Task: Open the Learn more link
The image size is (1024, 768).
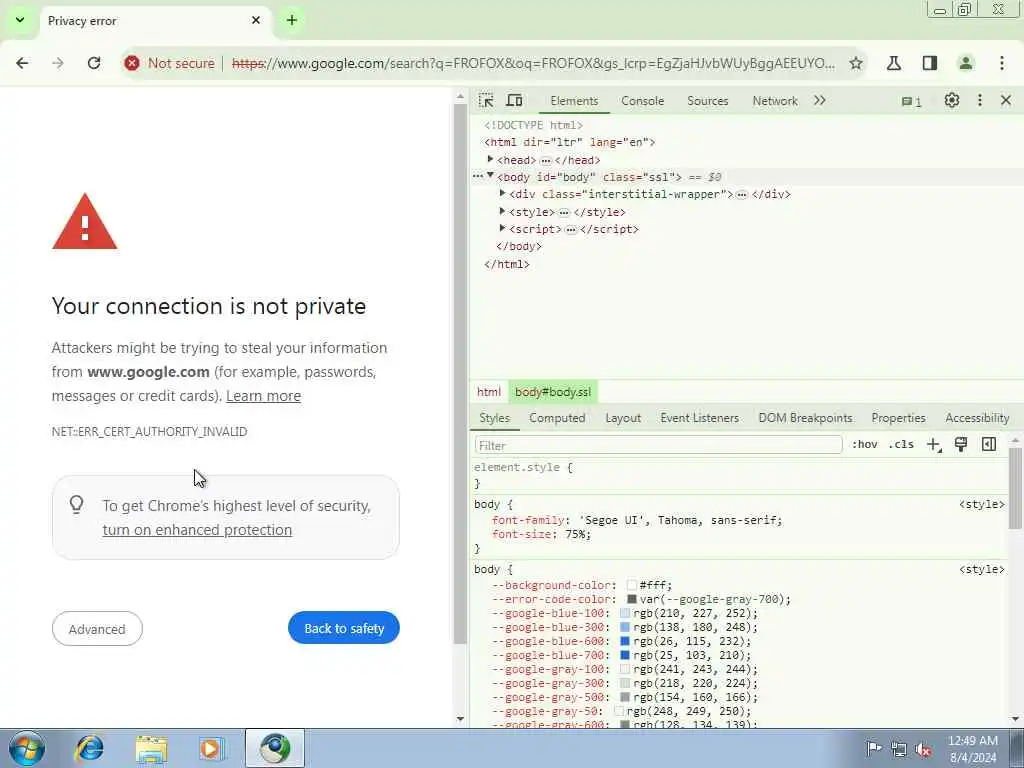Action: point(263,396)
